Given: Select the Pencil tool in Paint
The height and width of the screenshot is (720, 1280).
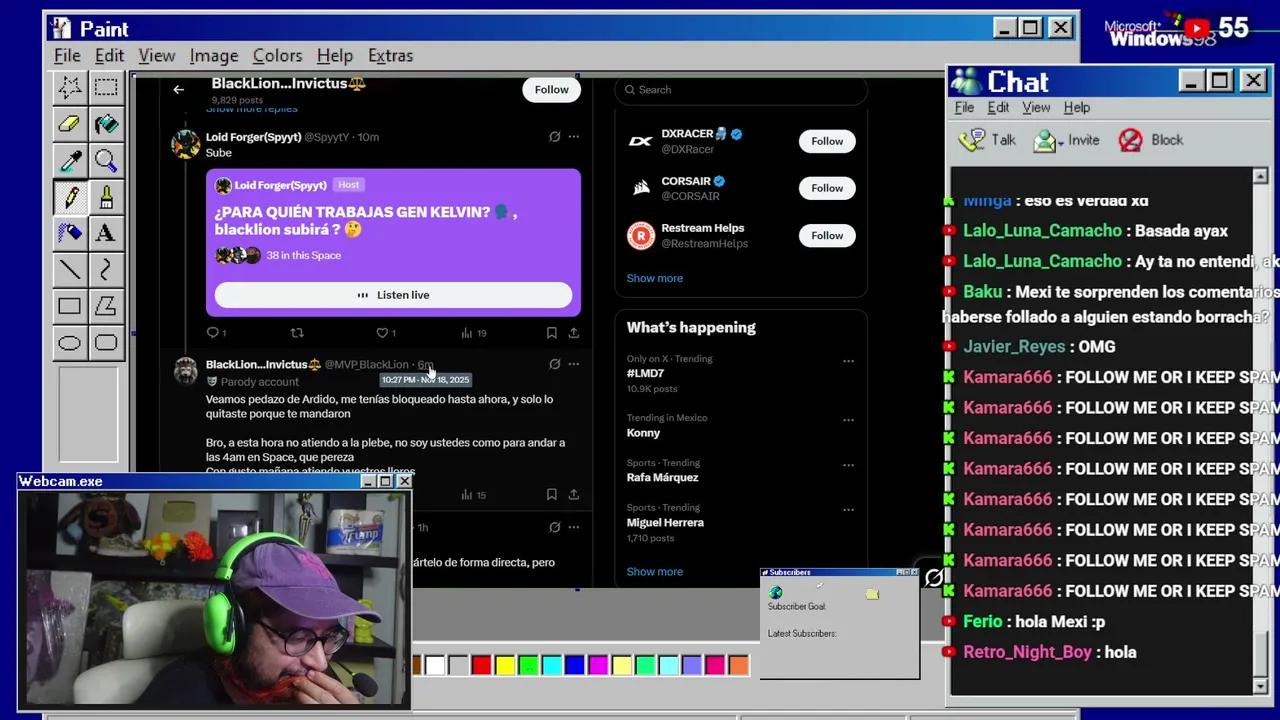Looking at the screenshot, I should coord(69,197).
